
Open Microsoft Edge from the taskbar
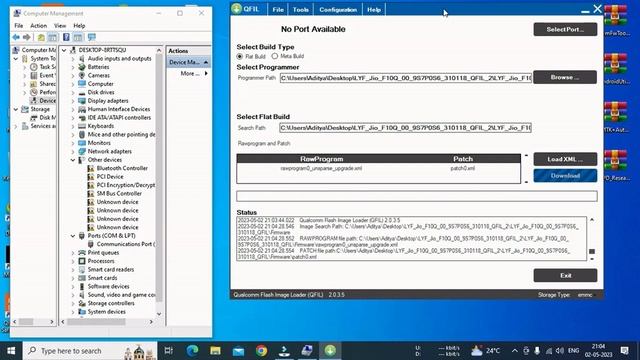192,350
